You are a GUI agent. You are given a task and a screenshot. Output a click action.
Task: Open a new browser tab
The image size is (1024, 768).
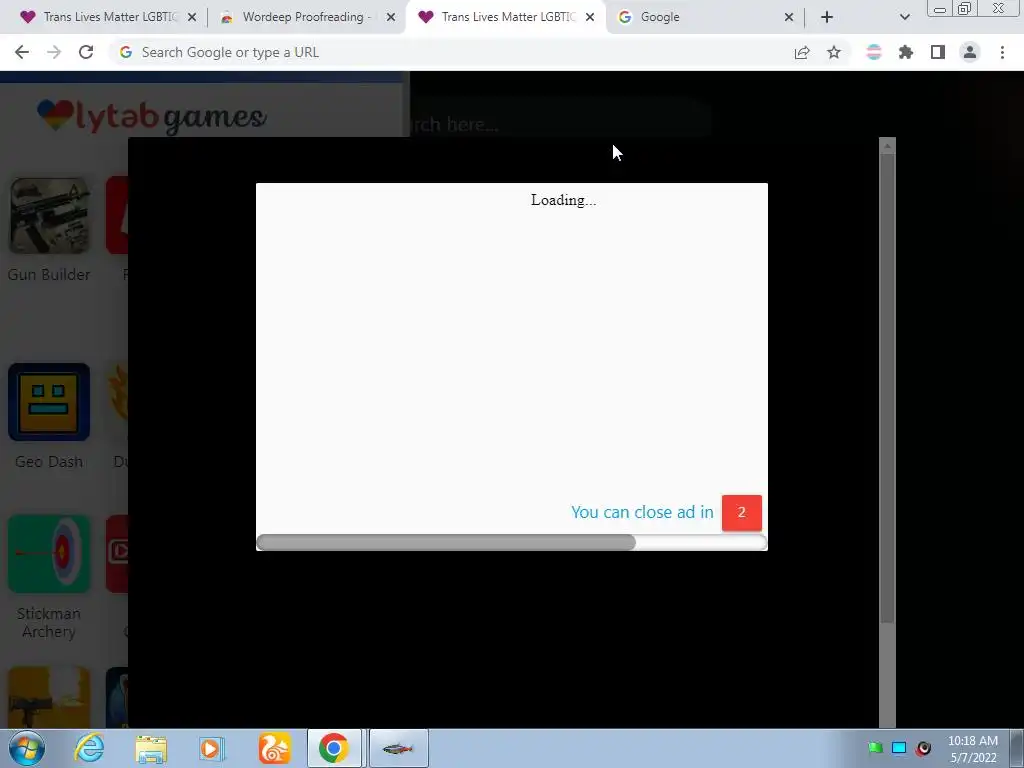pos(827,17)
